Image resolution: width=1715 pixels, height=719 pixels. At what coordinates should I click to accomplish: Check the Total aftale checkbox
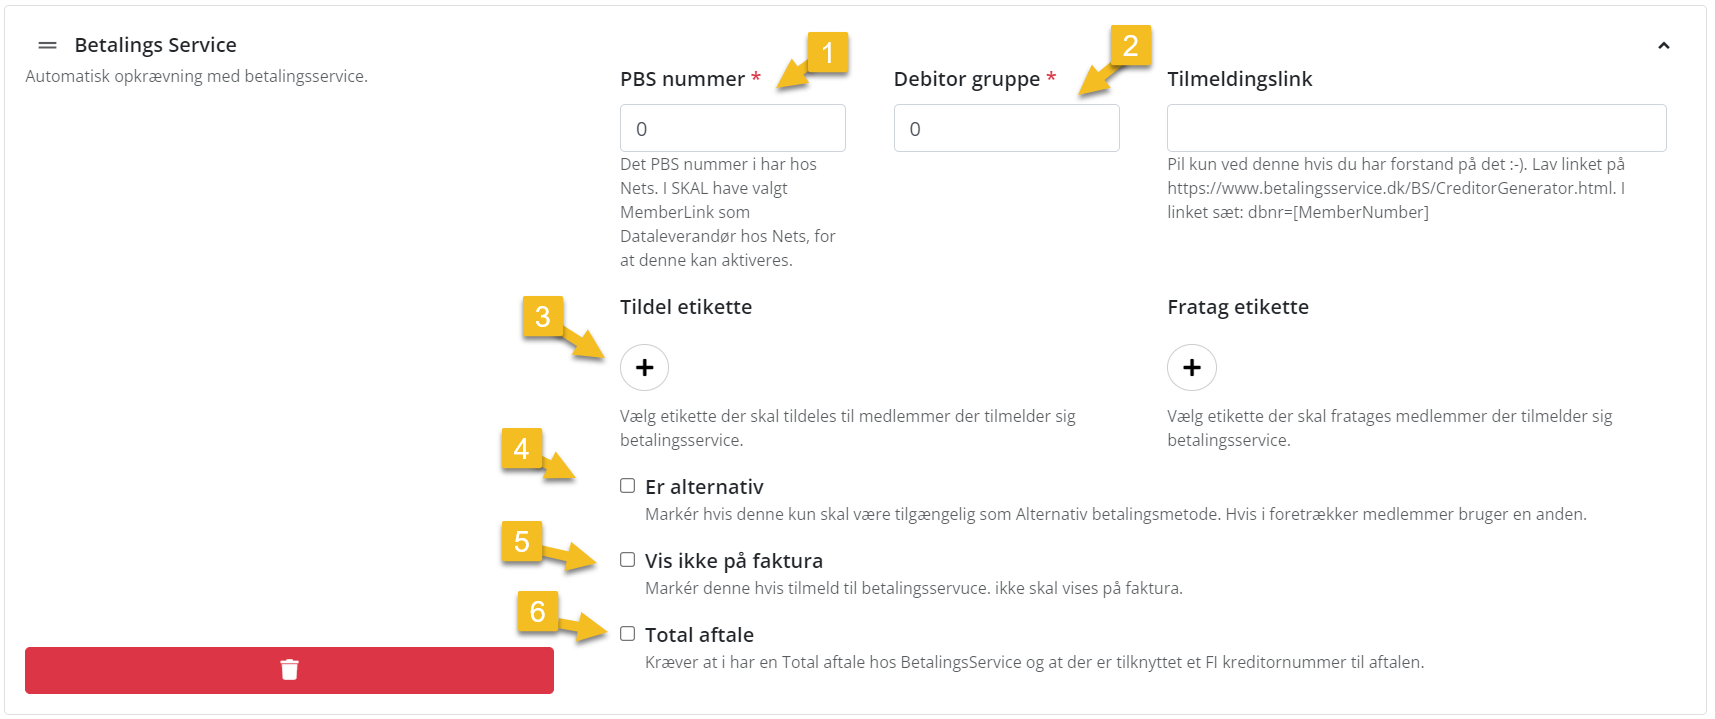(x=627, y=634)
